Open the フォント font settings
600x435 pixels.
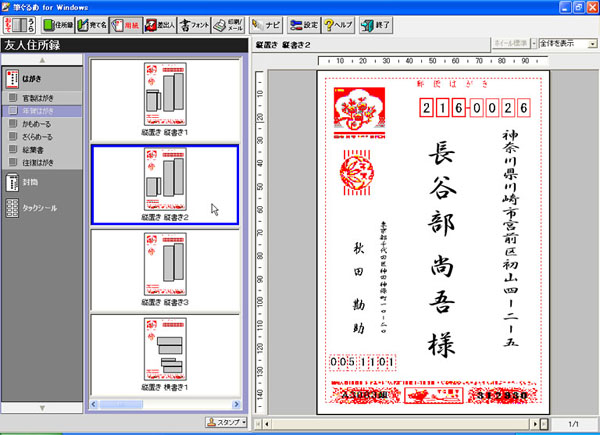click(x=194, y=22)
